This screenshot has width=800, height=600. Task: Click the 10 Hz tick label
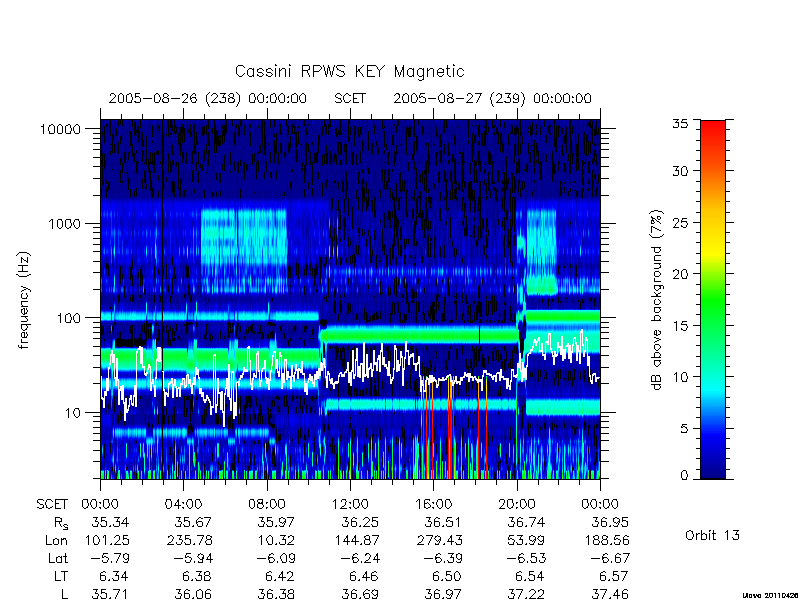73,412
